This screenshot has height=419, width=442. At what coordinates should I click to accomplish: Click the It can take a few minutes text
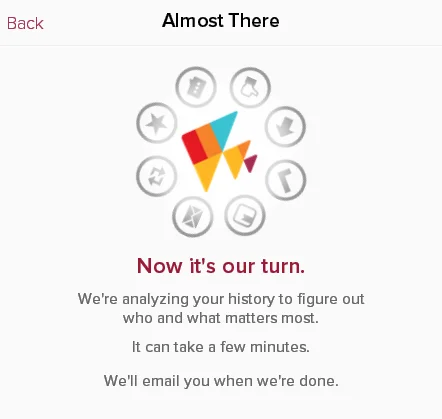(x=221, y=347)
